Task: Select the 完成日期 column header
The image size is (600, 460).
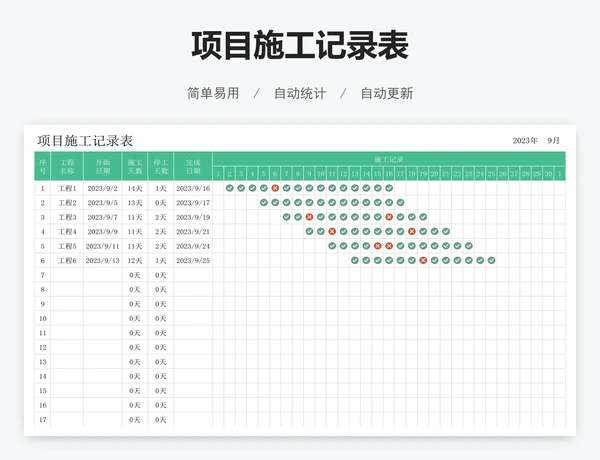Action: coord(193,166)
